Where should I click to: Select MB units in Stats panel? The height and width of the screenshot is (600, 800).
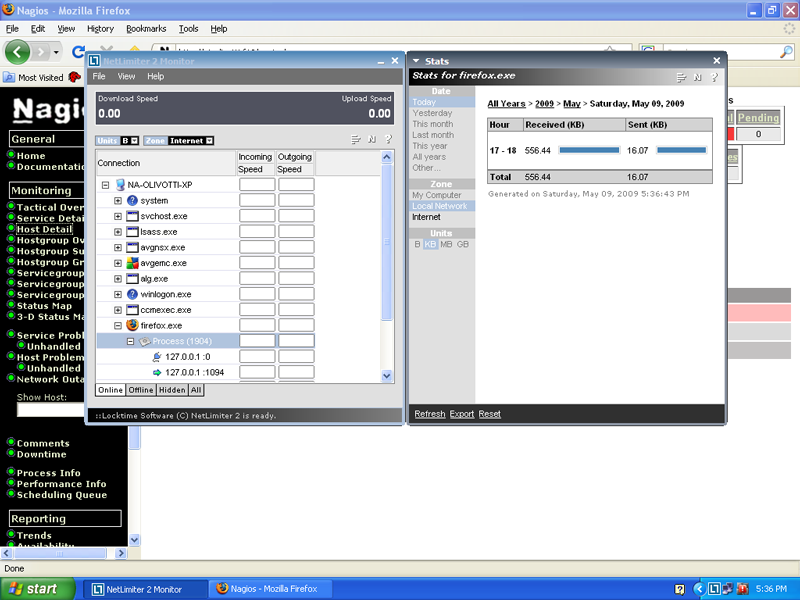pos(446,244)
